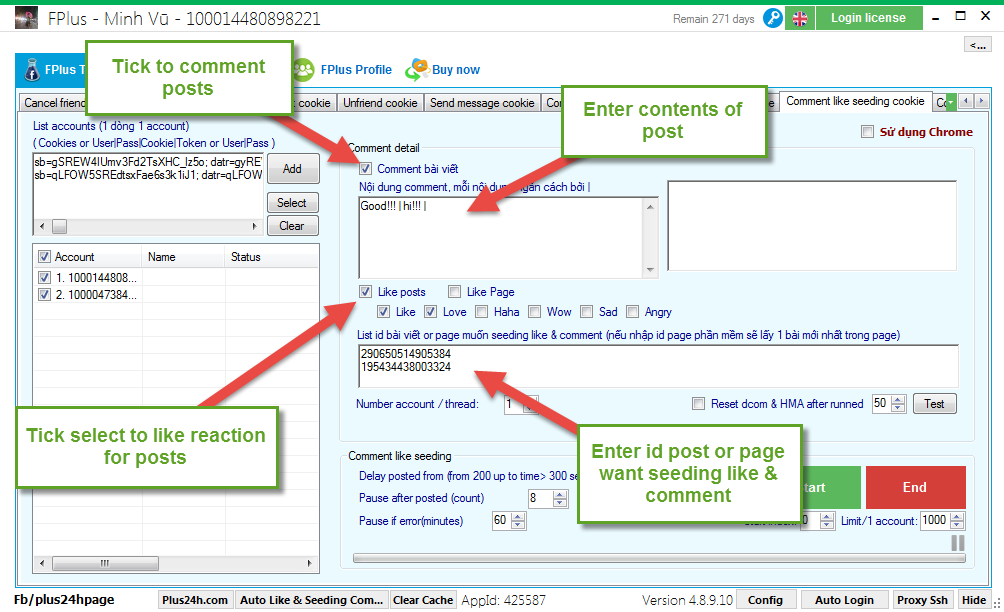Click the Auto Login button
1004x612 pixels.
pos(844,600)
